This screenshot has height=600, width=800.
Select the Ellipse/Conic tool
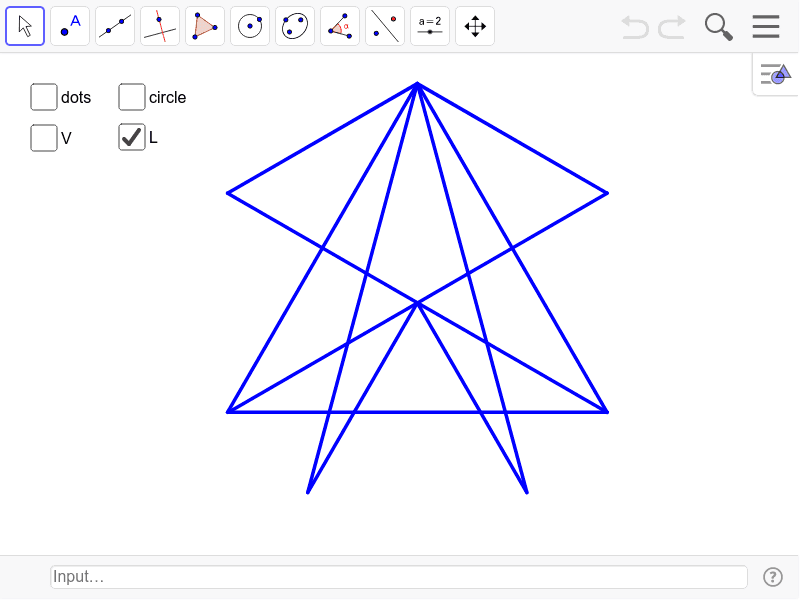(x=294, y=25)
